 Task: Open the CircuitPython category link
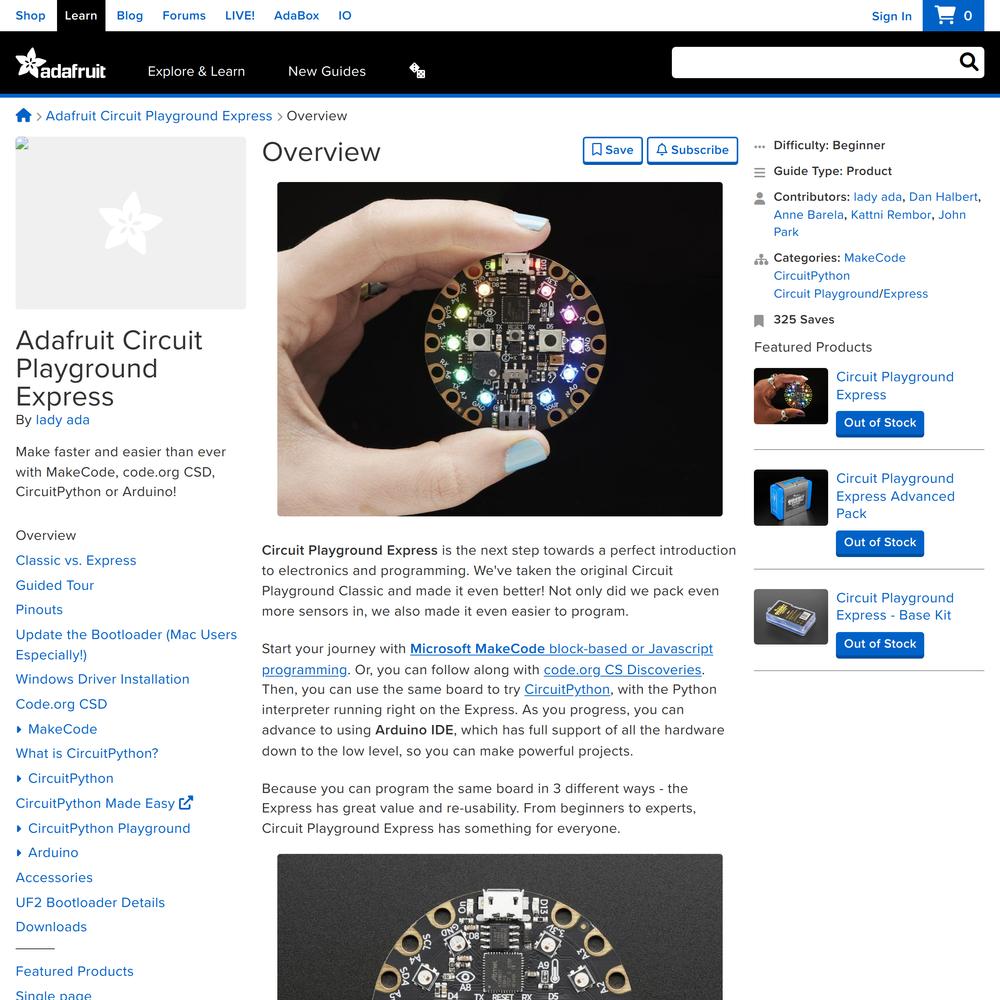(812, 276)
